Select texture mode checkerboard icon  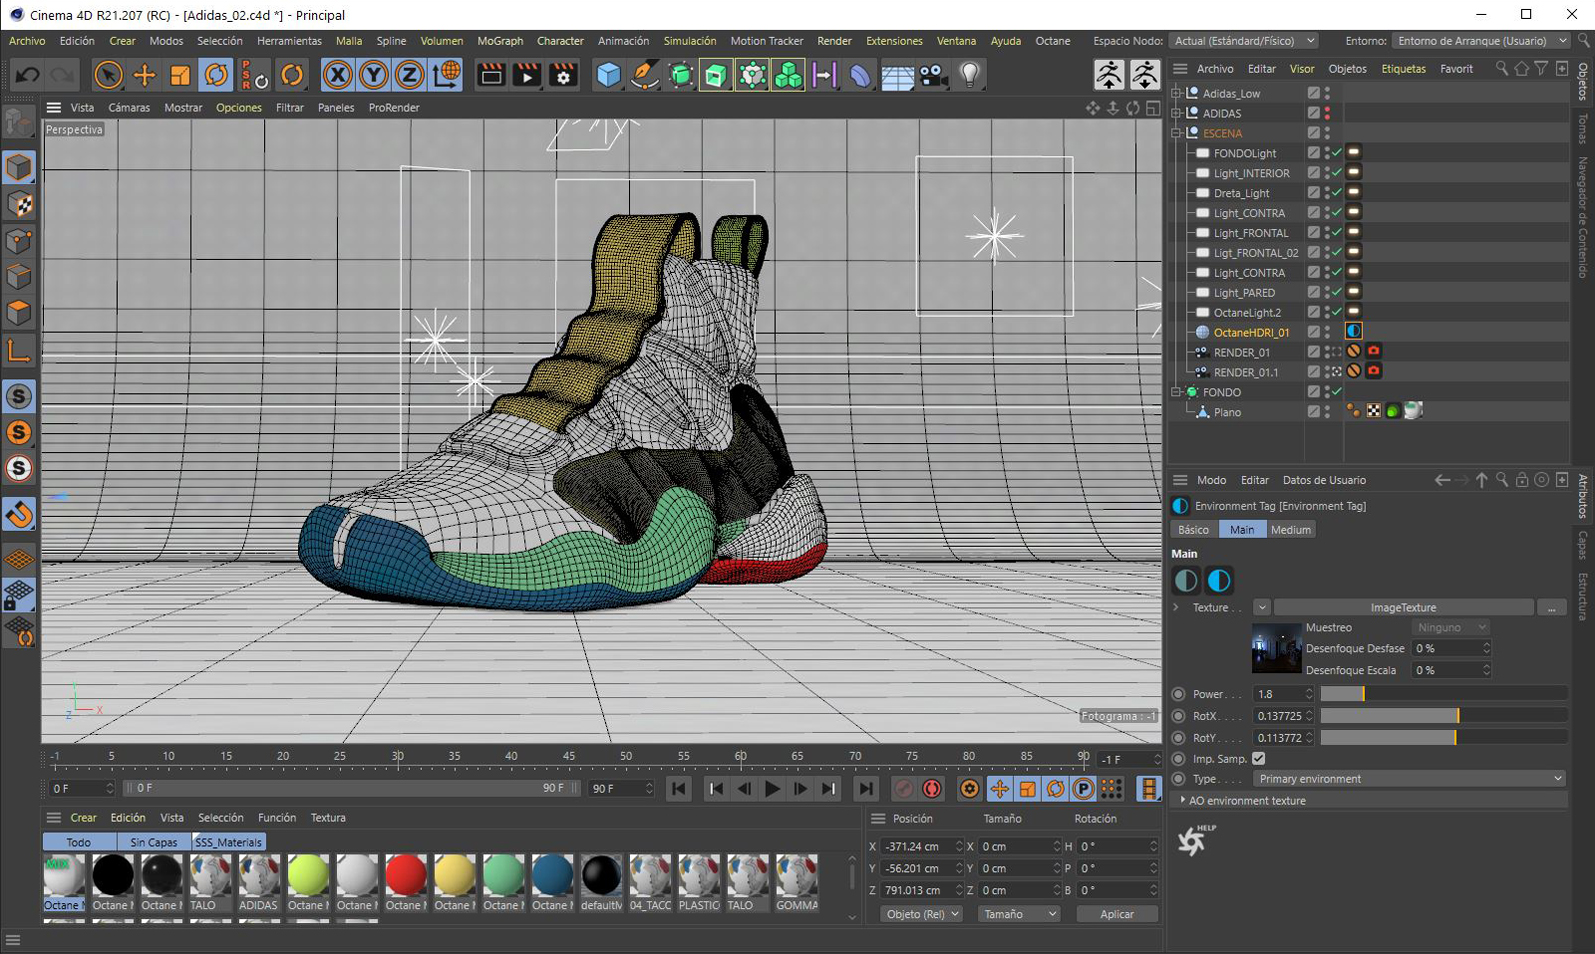(19, 204)
